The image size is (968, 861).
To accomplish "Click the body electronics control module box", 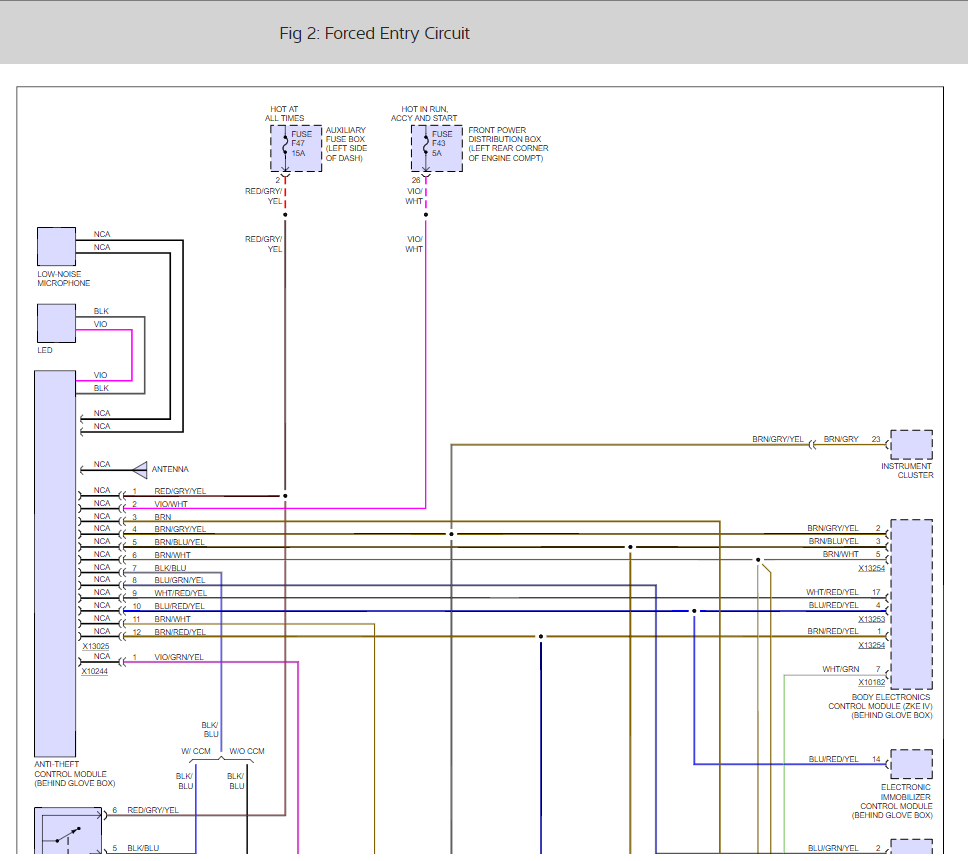I will (x=910, y=603).
